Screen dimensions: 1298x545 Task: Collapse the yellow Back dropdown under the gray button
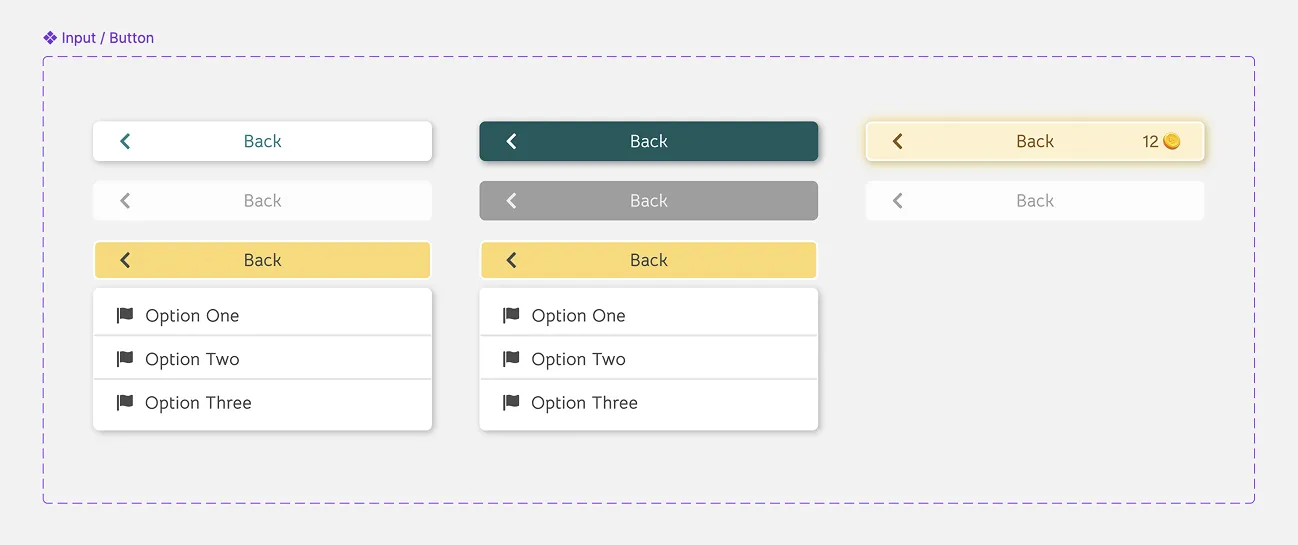pyautogui.click(x=648, y=260)
